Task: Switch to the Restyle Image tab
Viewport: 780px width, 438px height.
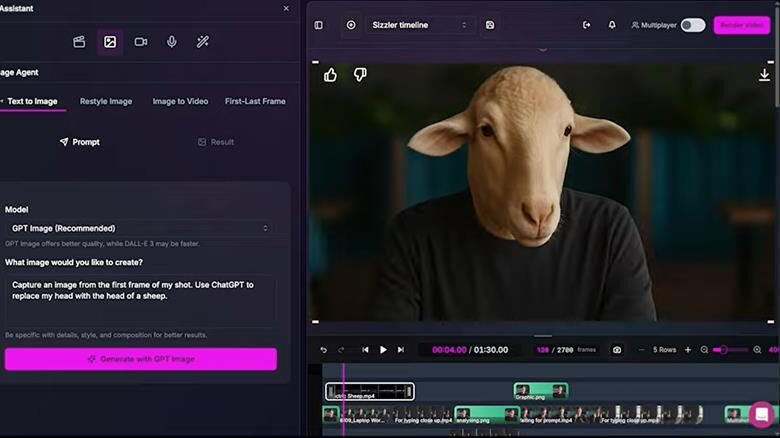Action: click(106, 101)
